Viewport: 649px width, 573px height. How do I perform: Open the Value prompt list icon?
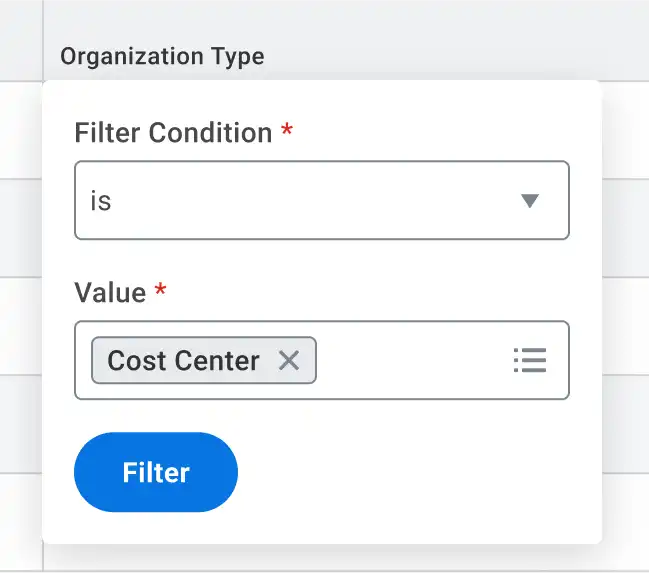(x=529, y=361)
